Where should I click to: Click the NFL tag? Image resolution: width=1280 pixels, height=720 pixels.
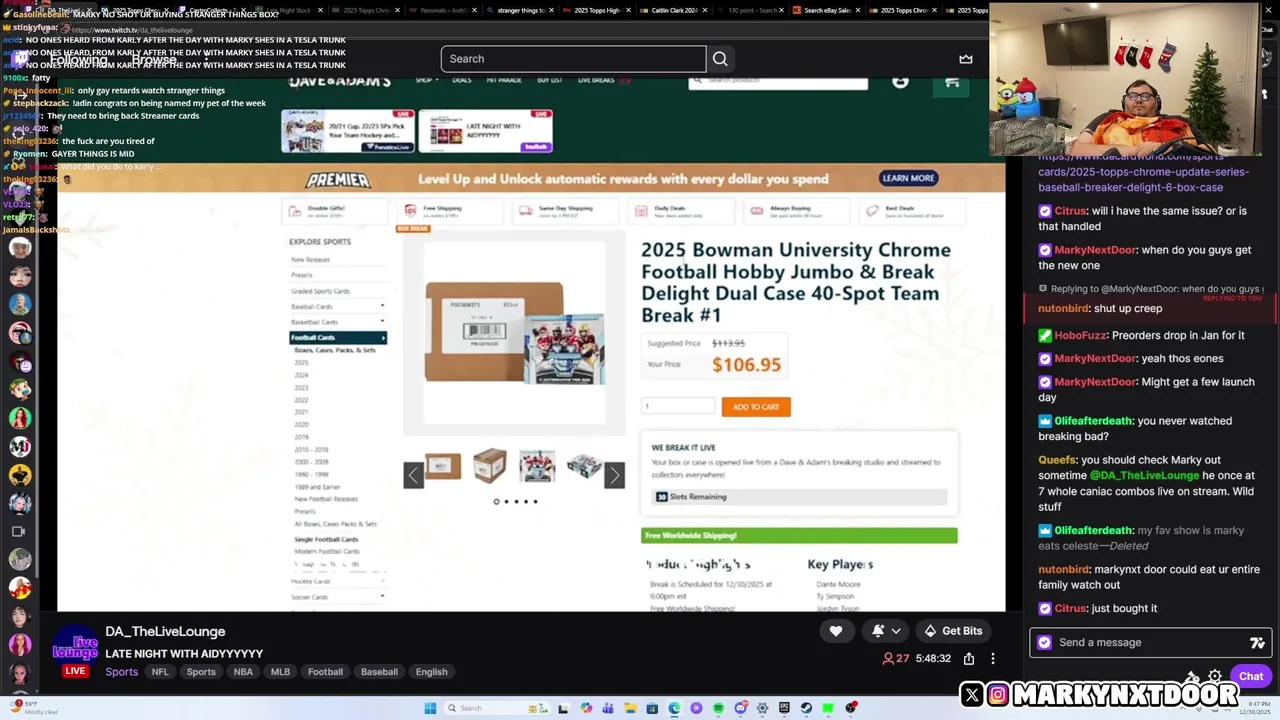(160, 672)
